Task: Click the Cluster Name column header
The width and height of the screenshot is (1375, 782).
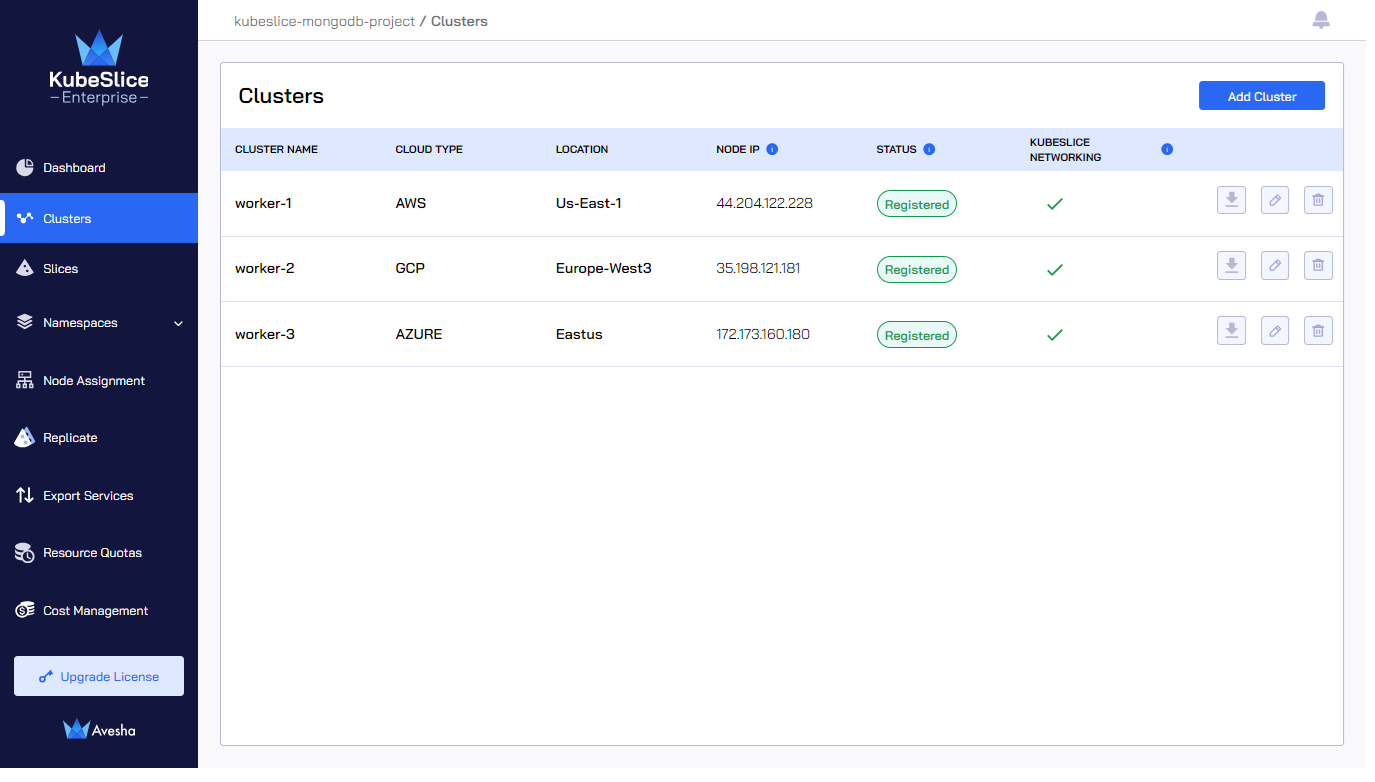Action: click(276, 149)
